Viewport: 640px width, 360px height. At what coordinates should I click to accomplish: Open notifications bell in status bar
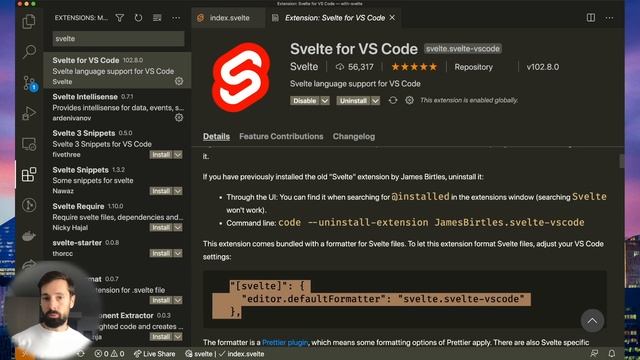pyautogui.click(x=611, y=353)
